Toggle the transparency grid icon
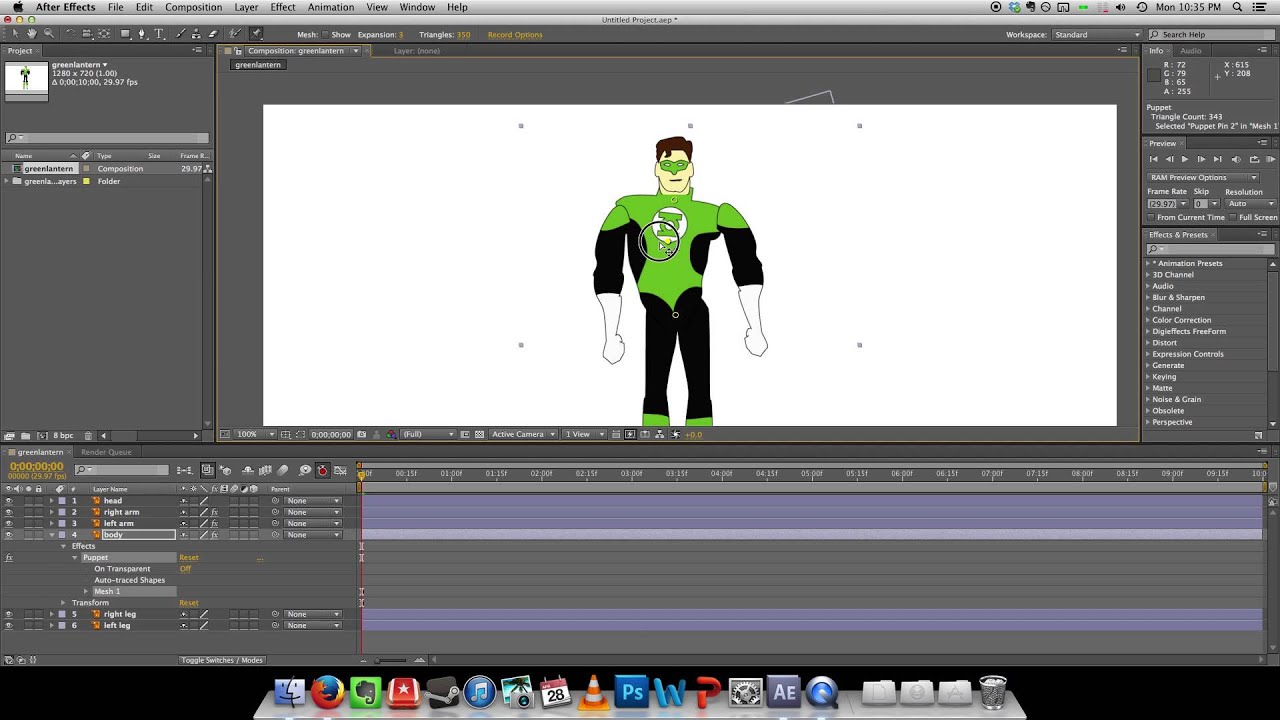1280x720 pixels. click(x=479, y=434)
